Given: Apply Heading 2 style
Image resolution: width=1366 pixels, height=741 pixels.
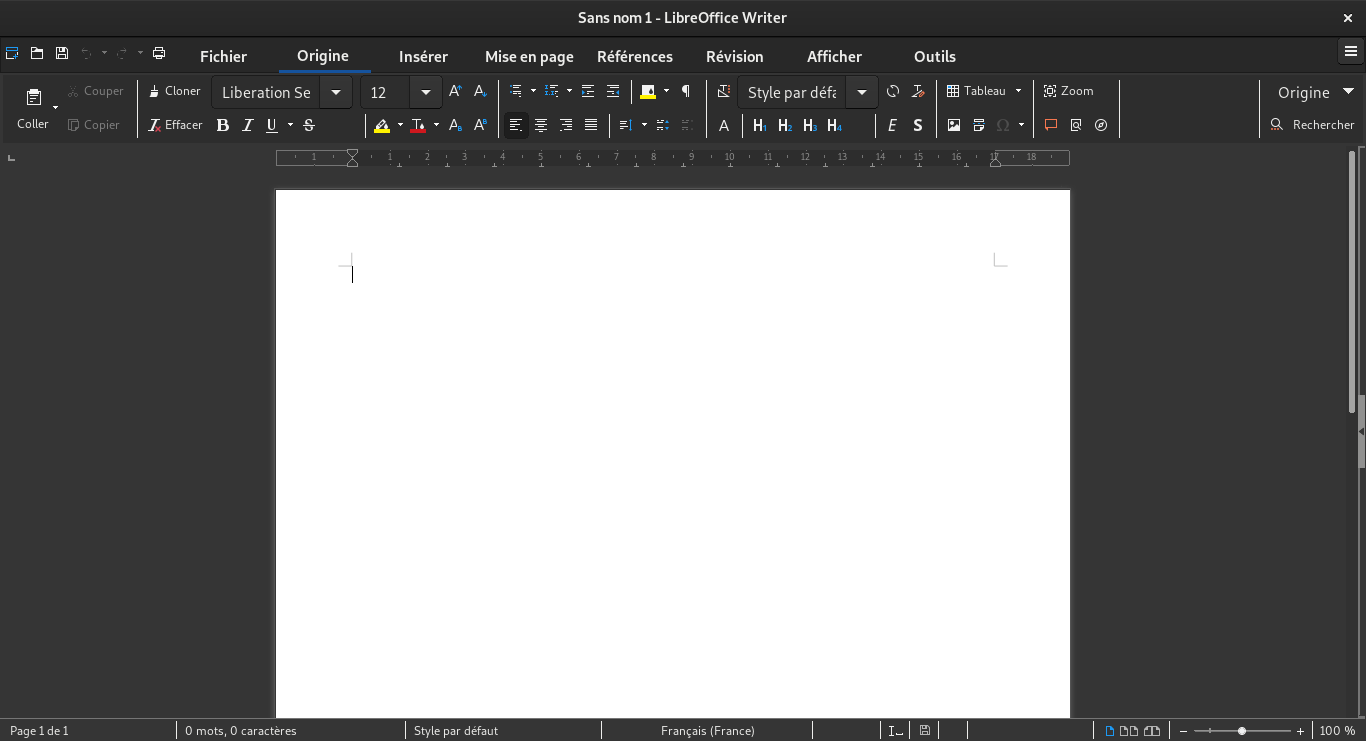Looking at the screenshot, I should point(784,125).
